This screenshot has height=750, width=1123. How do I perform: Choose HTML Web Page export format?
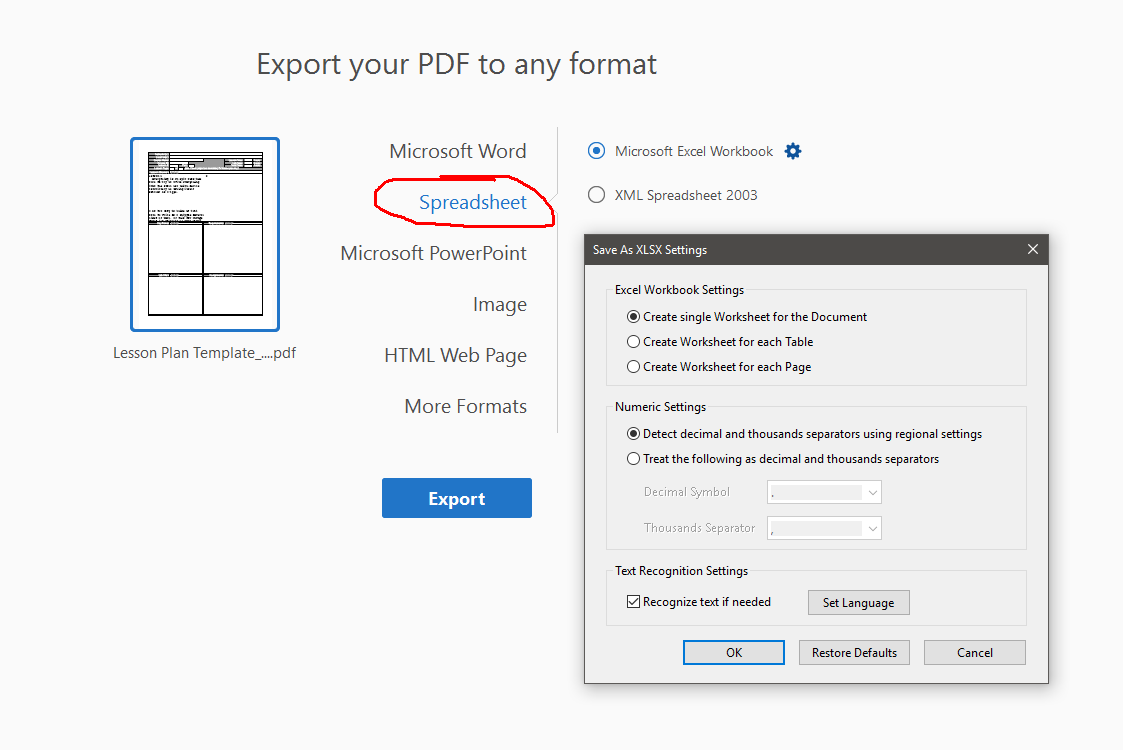(455, 356)
